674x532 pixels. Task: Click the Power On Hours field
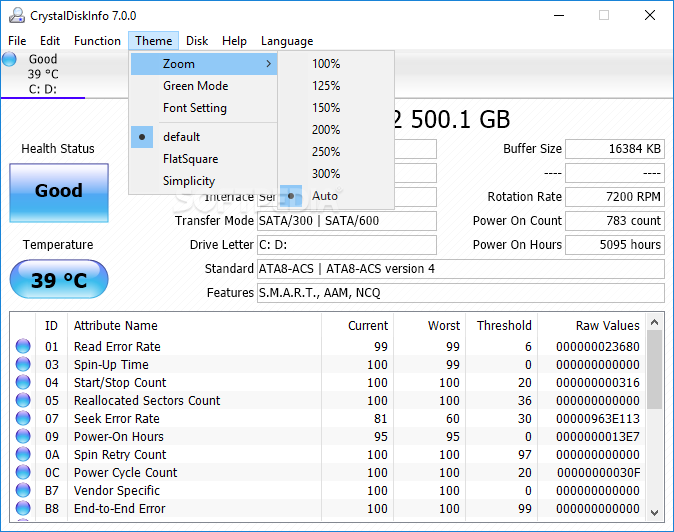(x=615, y=245)
